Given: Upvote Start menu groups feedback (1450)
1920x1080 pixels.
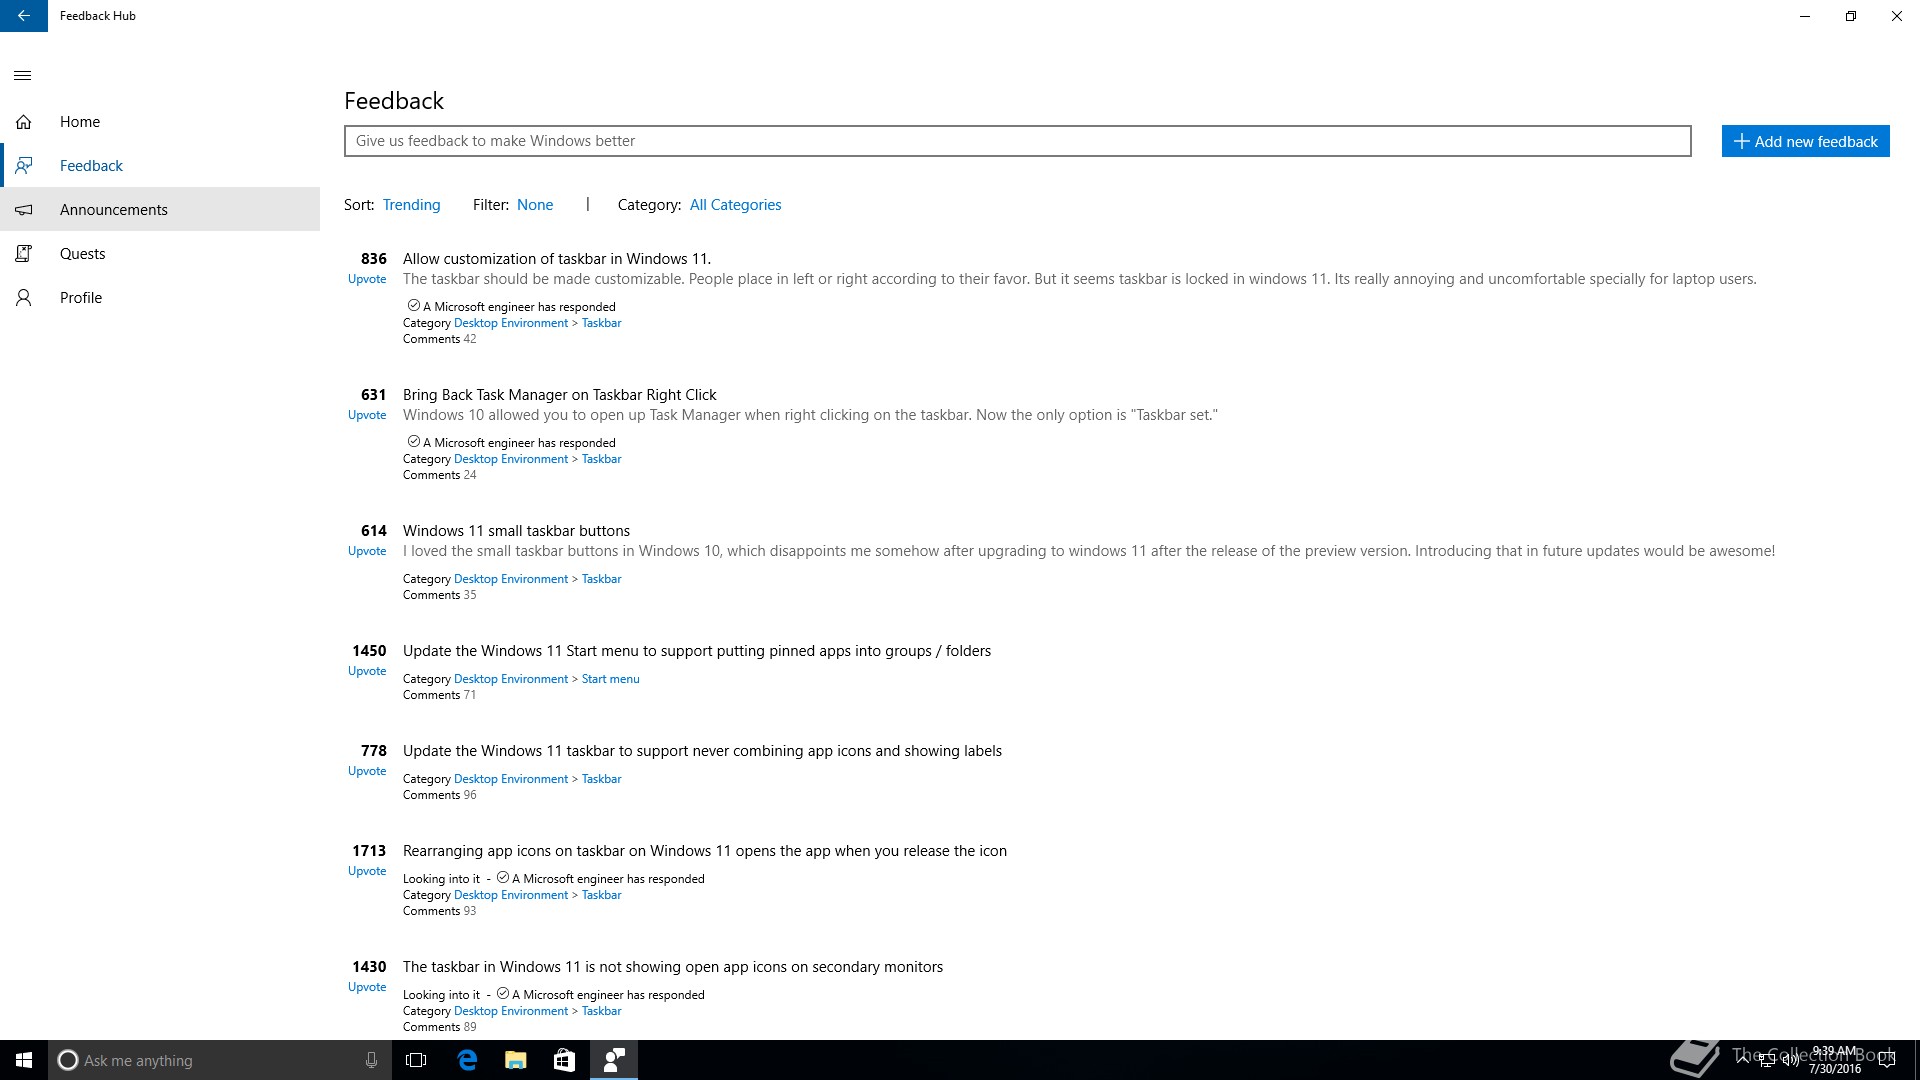Looking at the screenshot, I should [x=367, y=671].
